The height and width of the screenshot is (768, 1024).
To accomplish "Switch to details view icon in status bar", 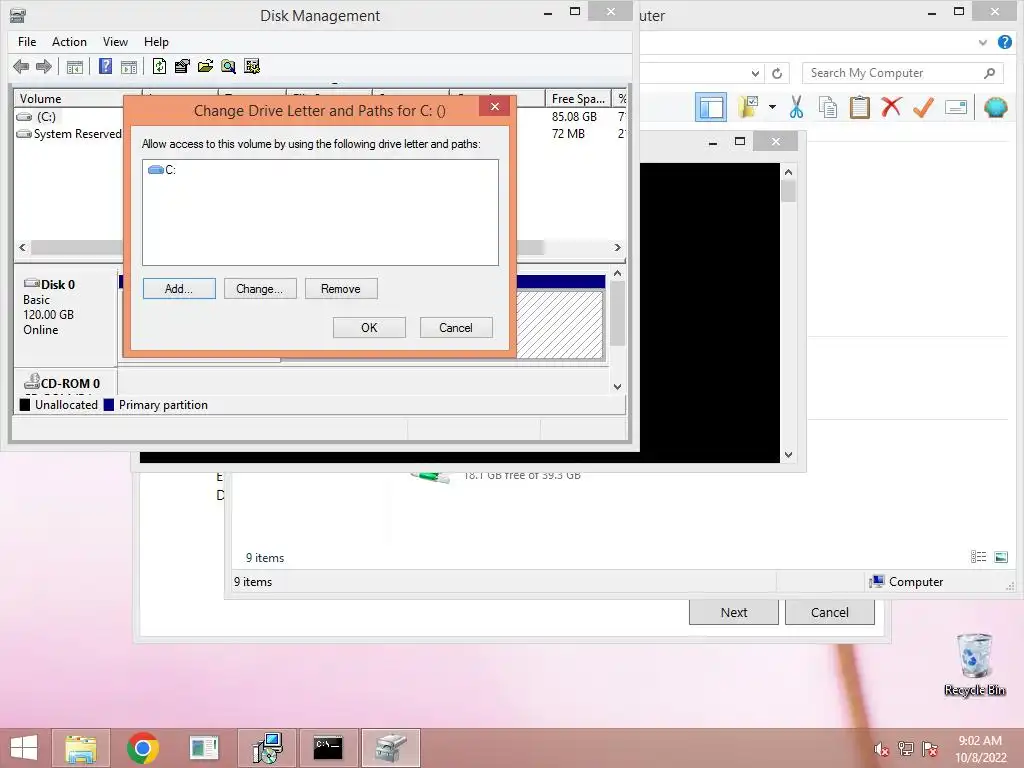I will (978, 556).
